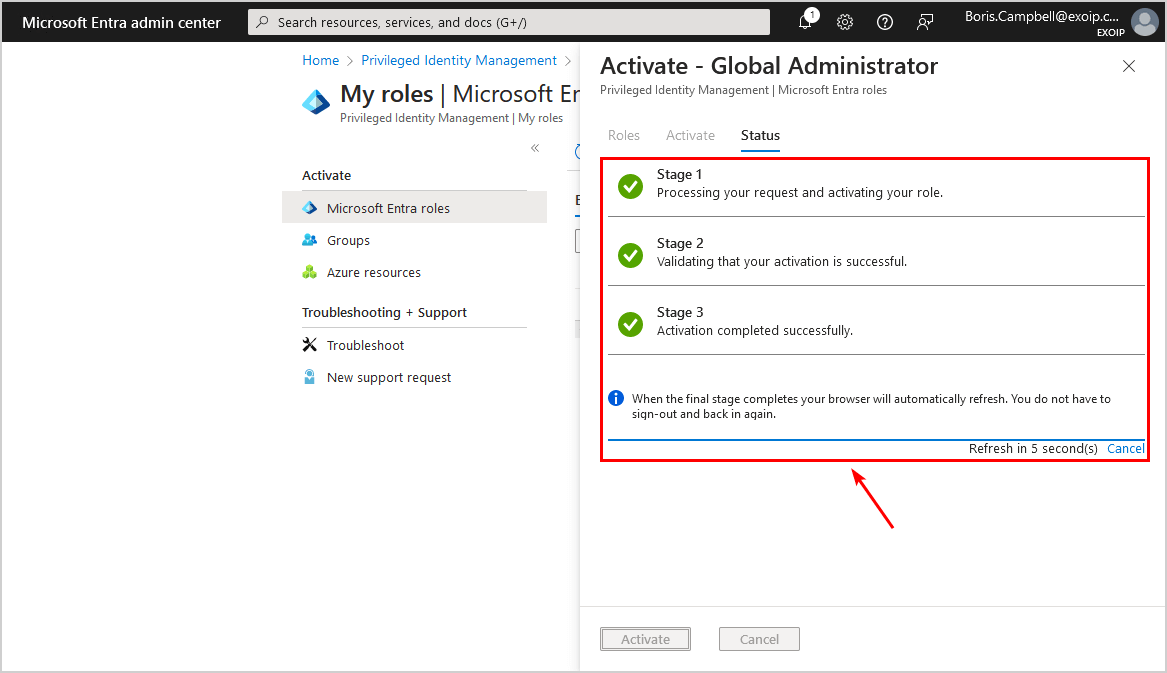Screen dimensions: 1167x673
Task: Close the Activate Global Administrator panel
Action: (x=1129, y=66)
